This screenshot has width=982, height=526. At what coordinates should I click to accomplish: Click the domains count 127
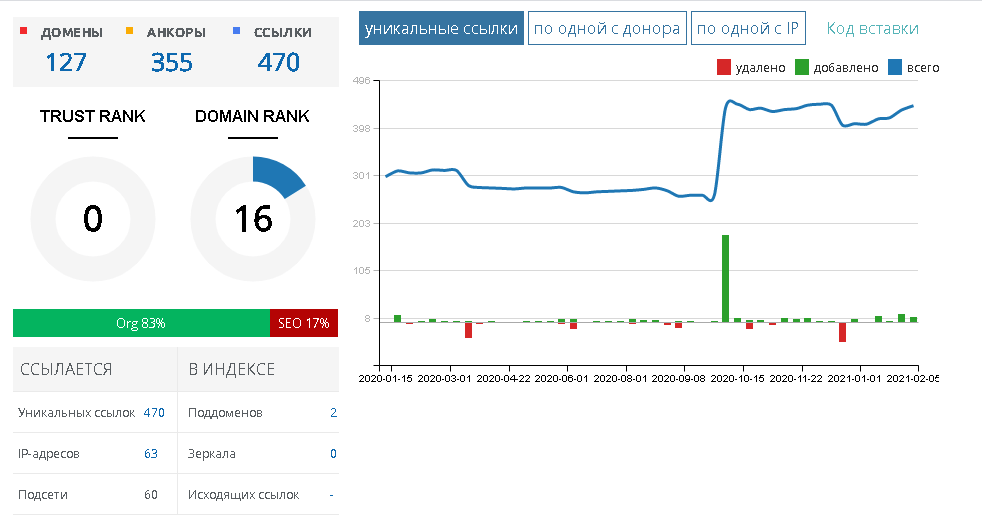(66, 62)
